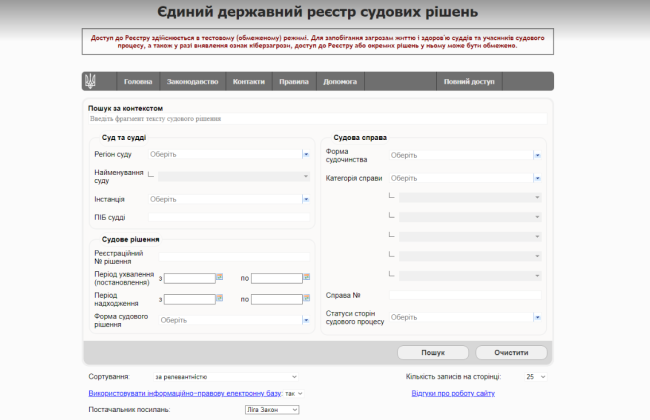Open fifth subcategory dropdown under Категорія справи

pyautogui.click(x=470, y=275)
